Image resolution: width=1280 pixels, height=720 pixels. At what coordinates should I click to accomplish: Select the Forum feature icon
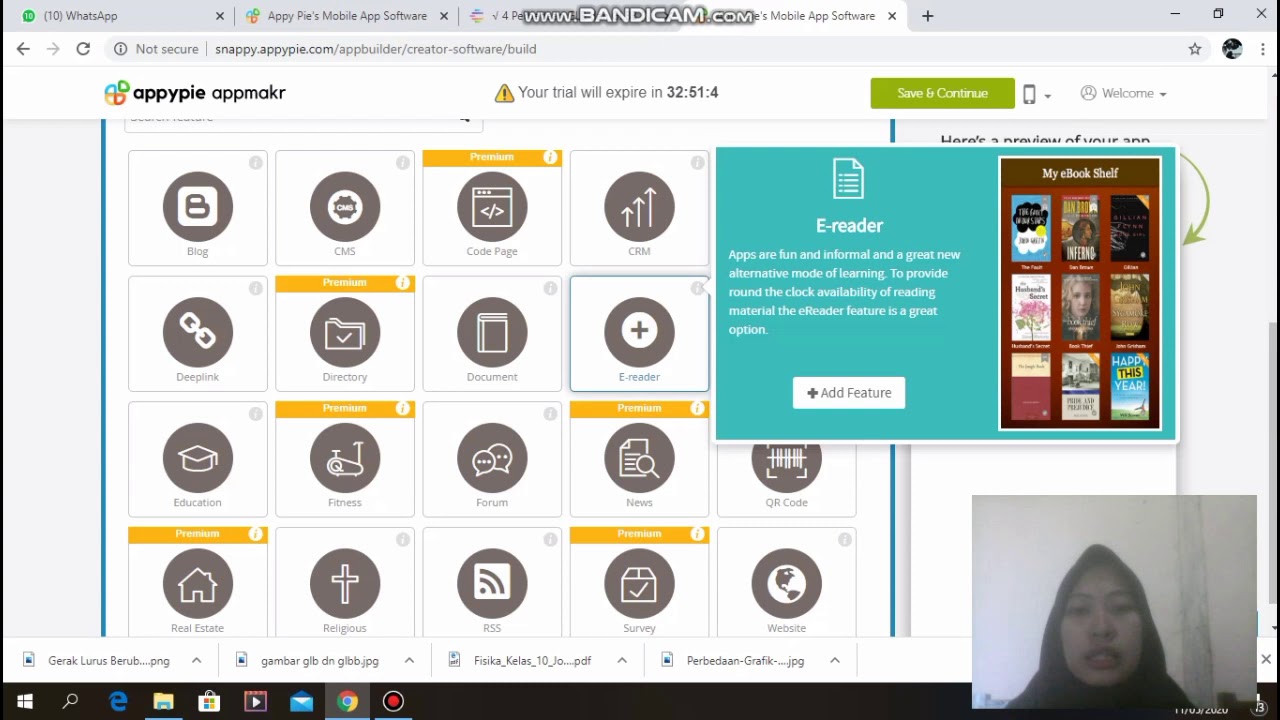point(492,458)
